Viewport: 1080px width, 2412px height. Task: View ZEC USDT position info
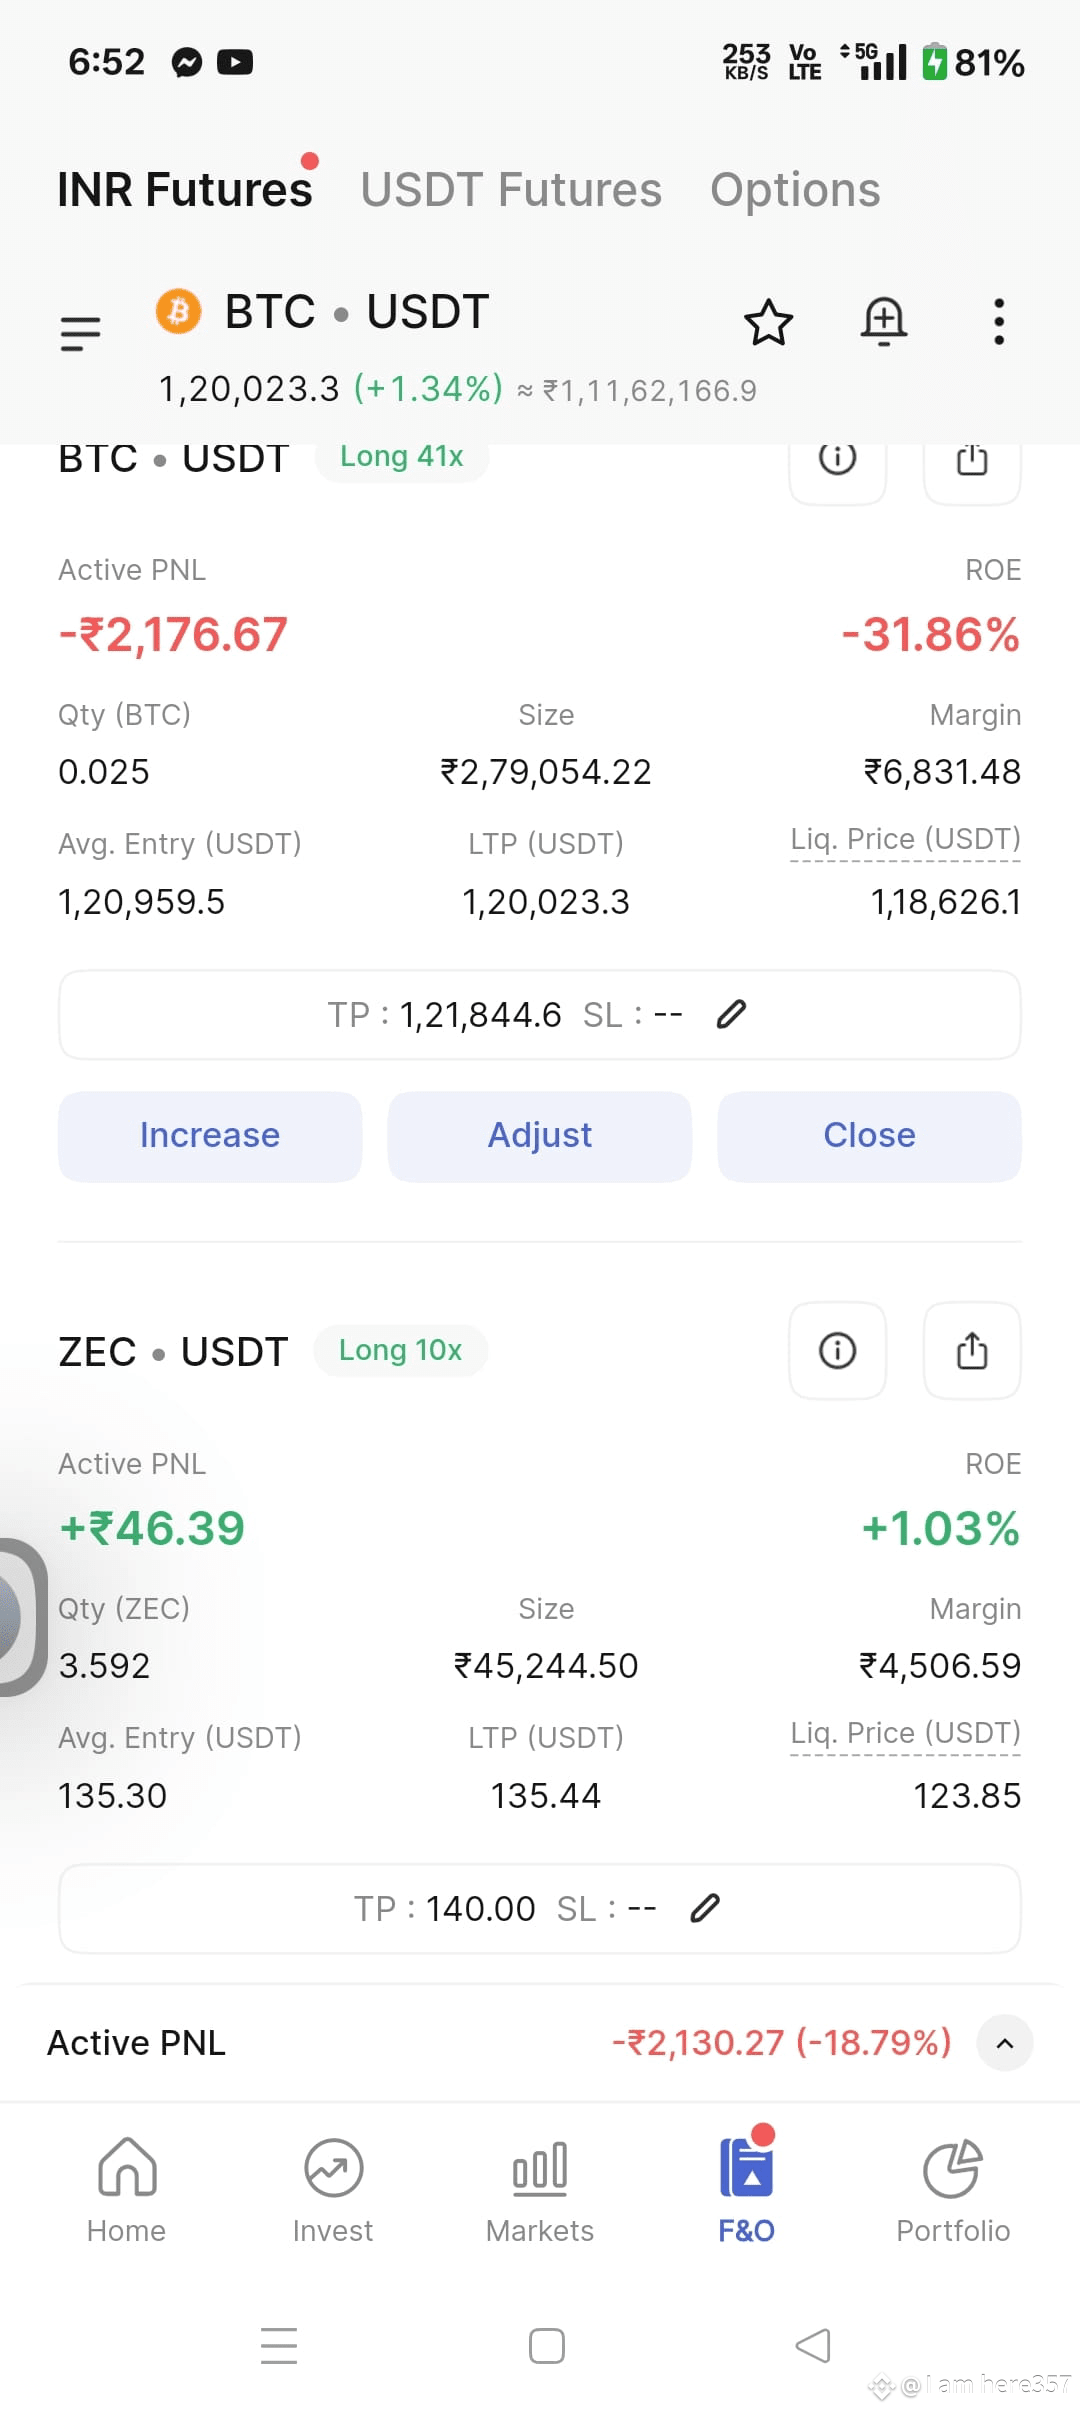coord(837,1351)
